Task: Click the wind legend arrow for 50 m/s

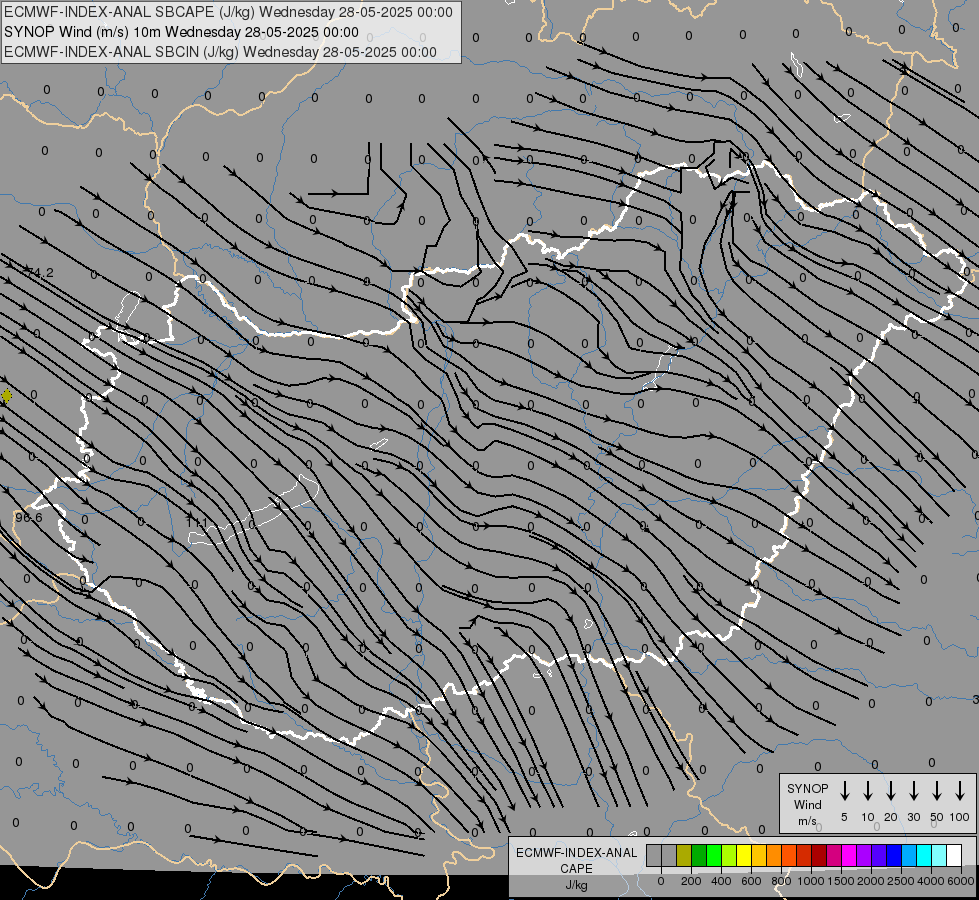Action: pos(937,791)
